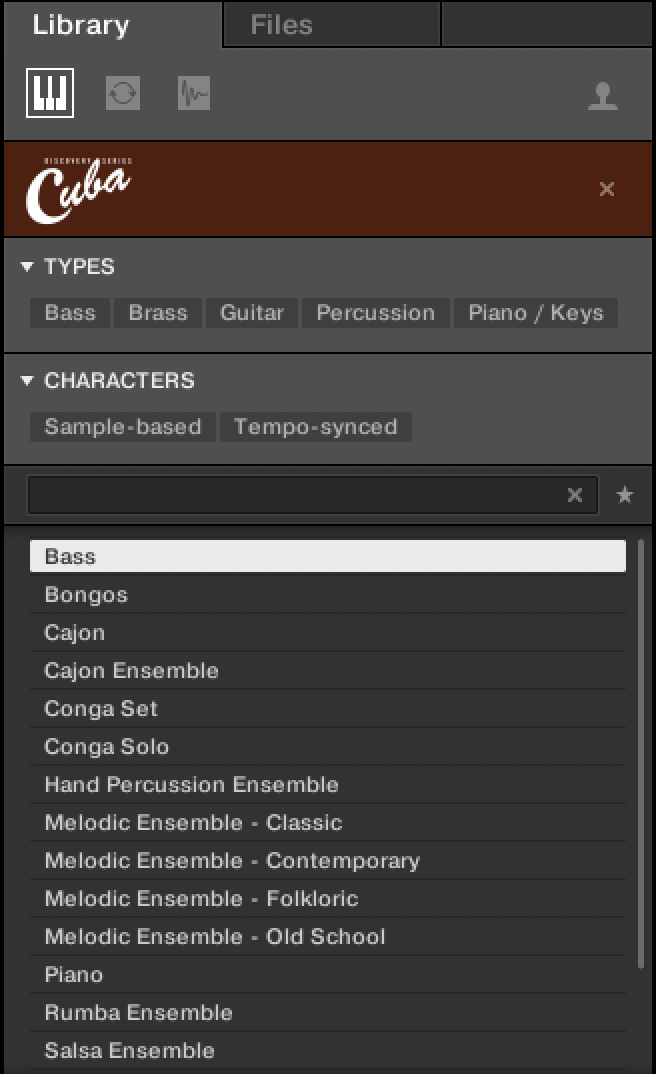Screen dimensions: 656x1074
Task: Select the Percussion type tag
Action: click(375, 313)
